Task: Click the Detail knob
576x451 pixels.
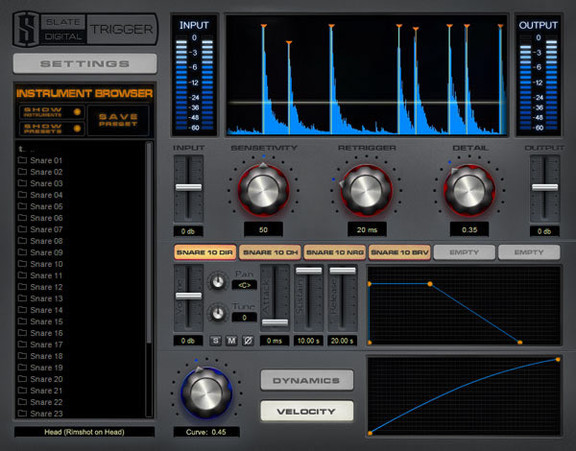Action: click(x=469, y=190)
